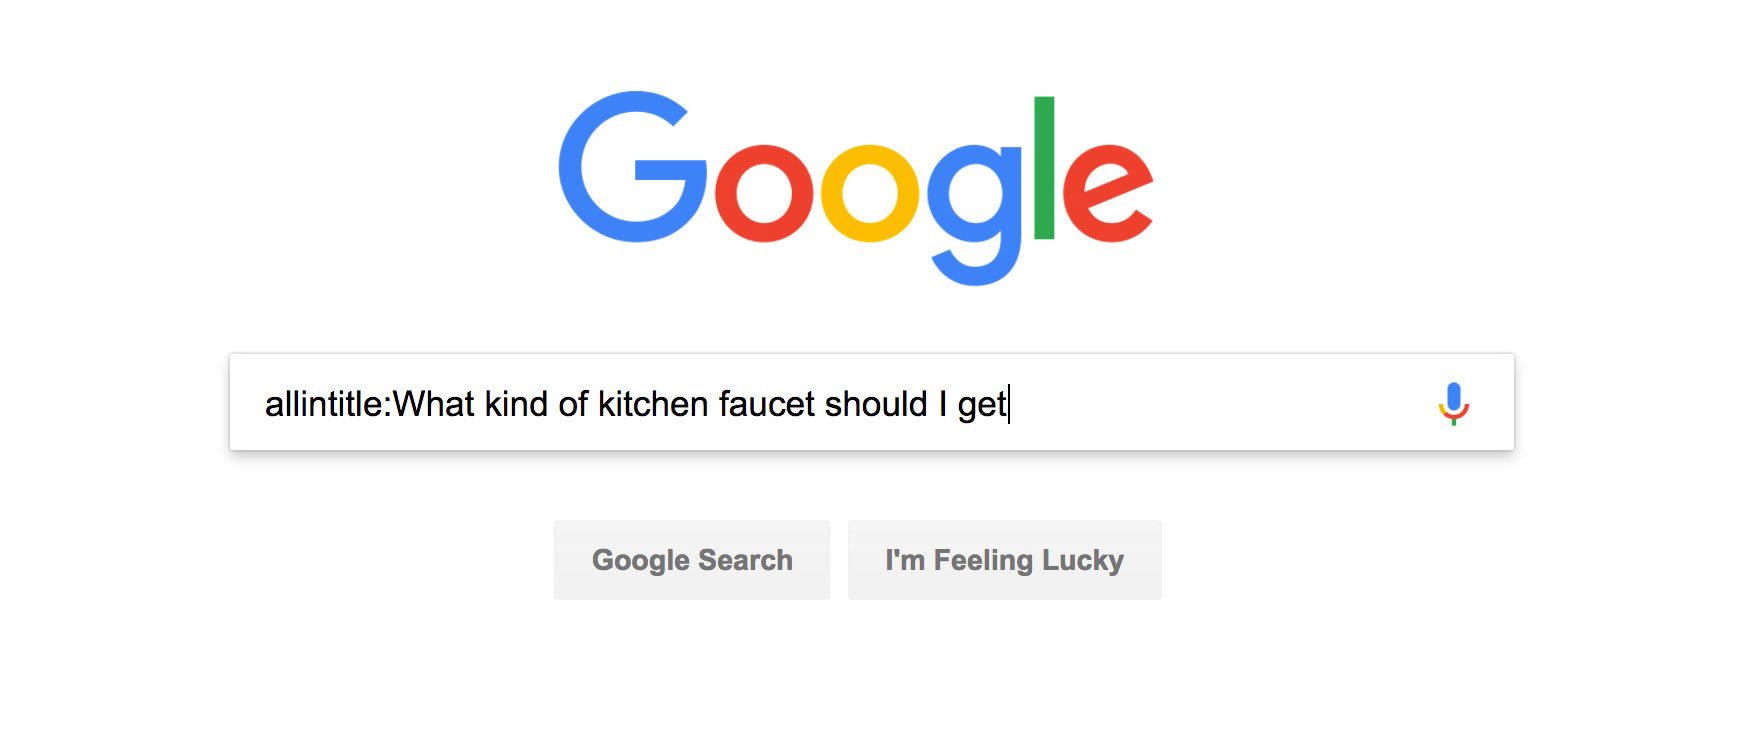Image resolution: width=1750 pixels, height=732 pixels.
Task: Click the word 'Search' on the left button
Action: [x=745, y=560]
